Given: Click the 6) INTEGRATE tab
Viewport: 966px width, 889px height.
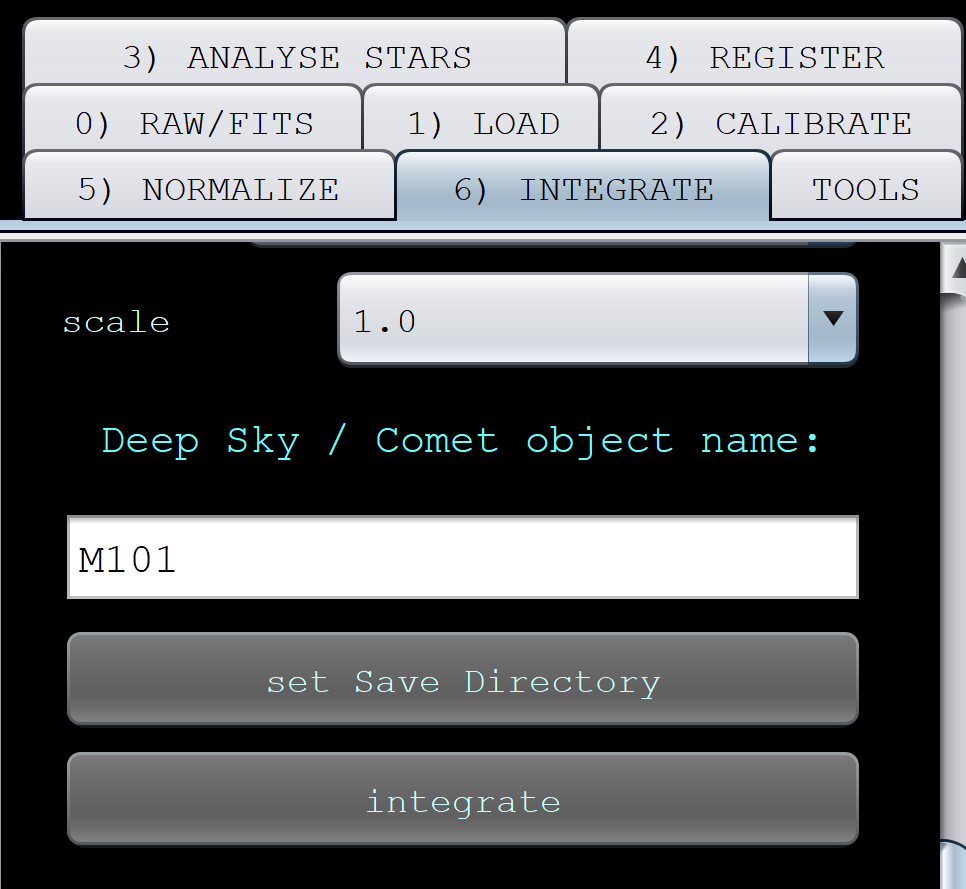Looking at the screenshot, I should tap(583, 189).
